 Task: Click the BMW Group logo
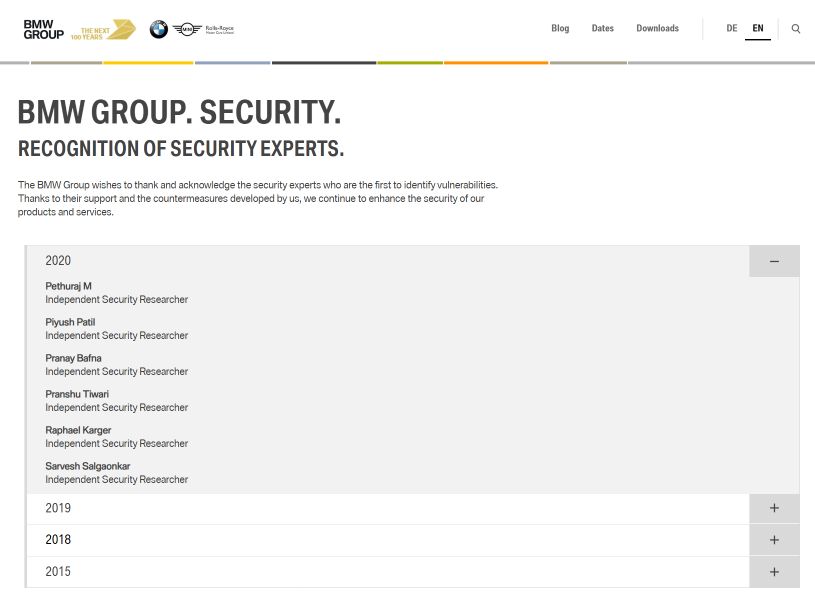coord(44,30)
